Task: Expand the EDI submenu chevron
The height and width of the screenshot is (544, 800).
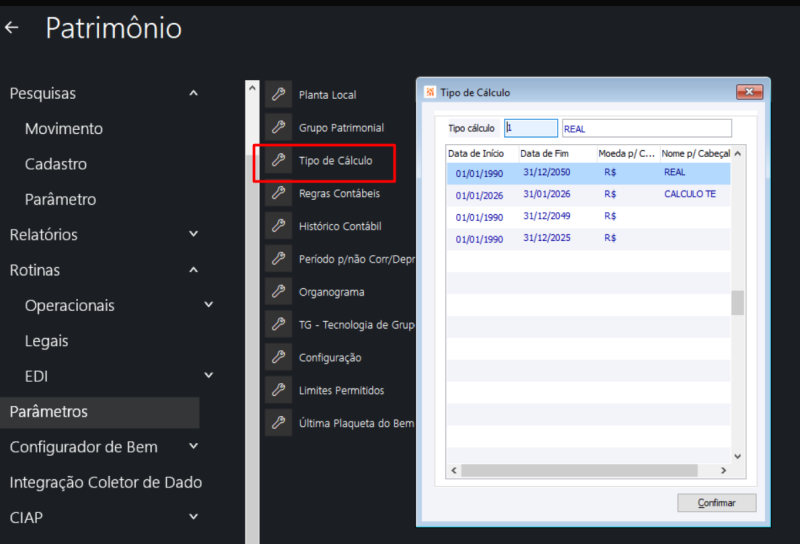Action: point(209,376)
